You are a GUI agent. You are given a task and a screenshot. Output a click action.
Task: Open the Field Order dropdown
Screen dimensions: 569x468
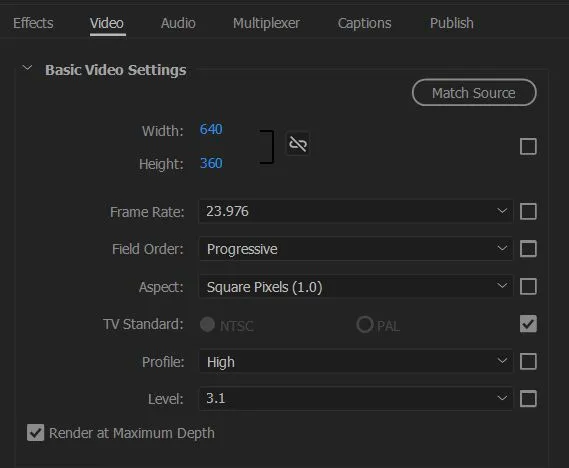pos(356,249)
